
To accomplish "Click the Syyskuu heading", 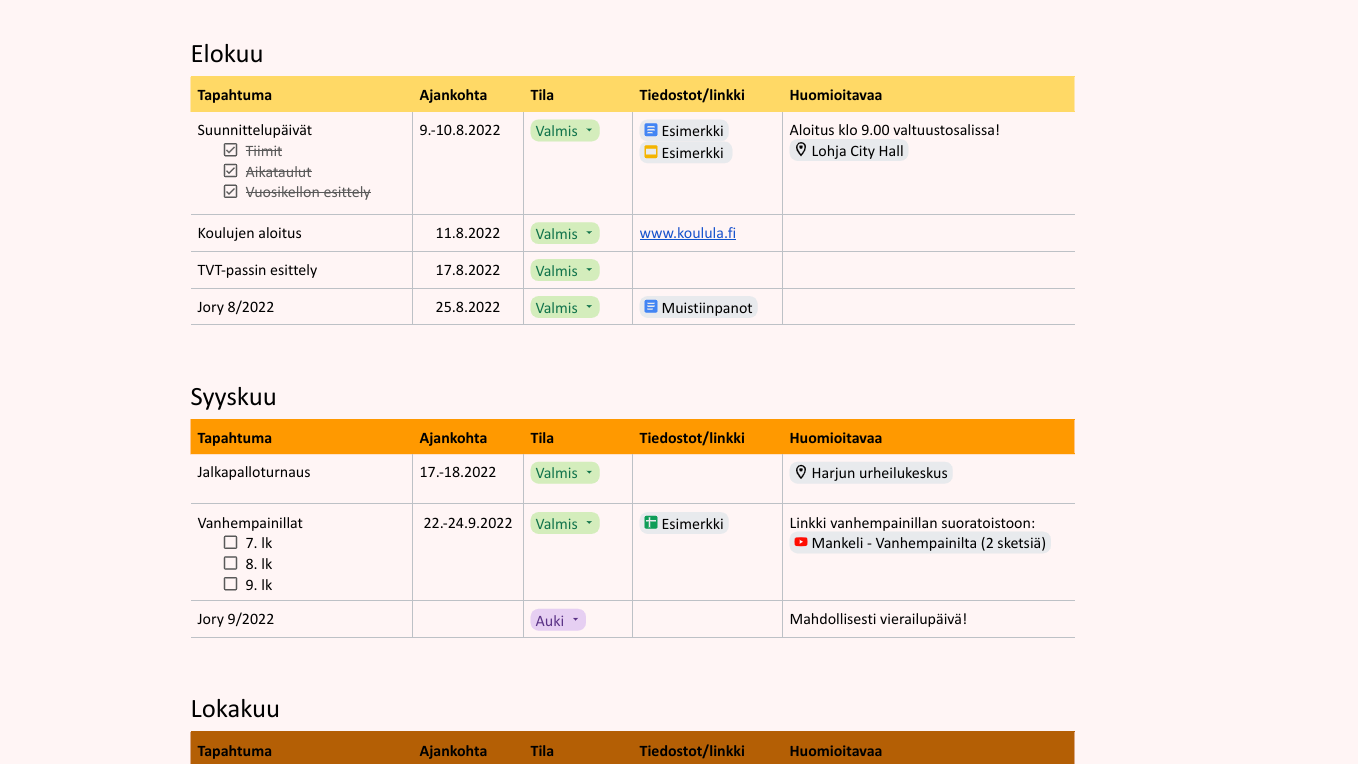I will coord(233,397).
